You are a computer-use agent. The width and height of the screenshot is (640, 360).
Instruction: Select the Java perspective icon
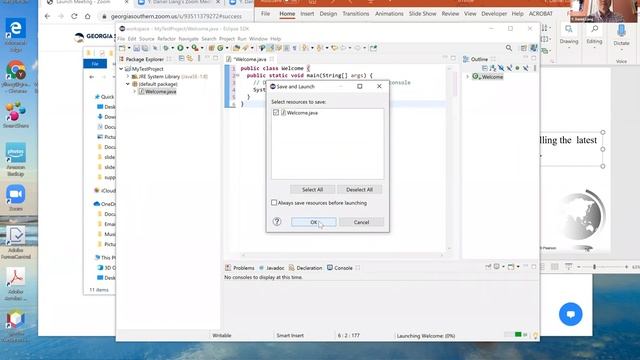533,48
